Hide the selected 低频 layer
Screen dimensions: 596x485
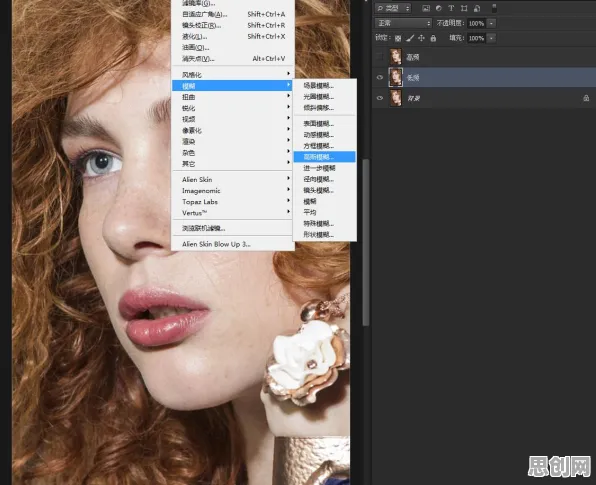(380, 78)
